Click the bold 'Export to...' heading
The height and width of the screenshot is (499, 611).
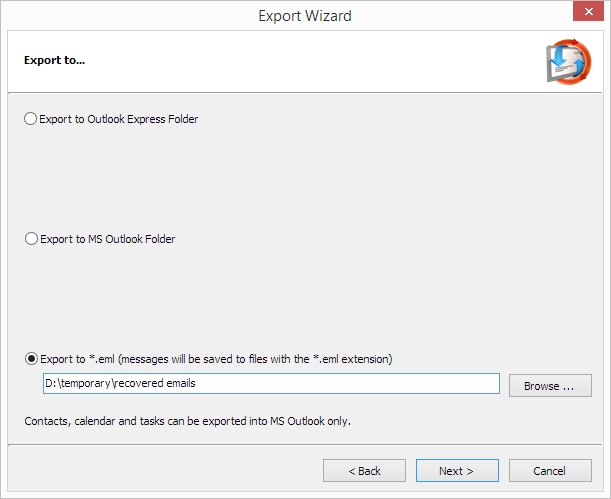(x=55, y=60)
